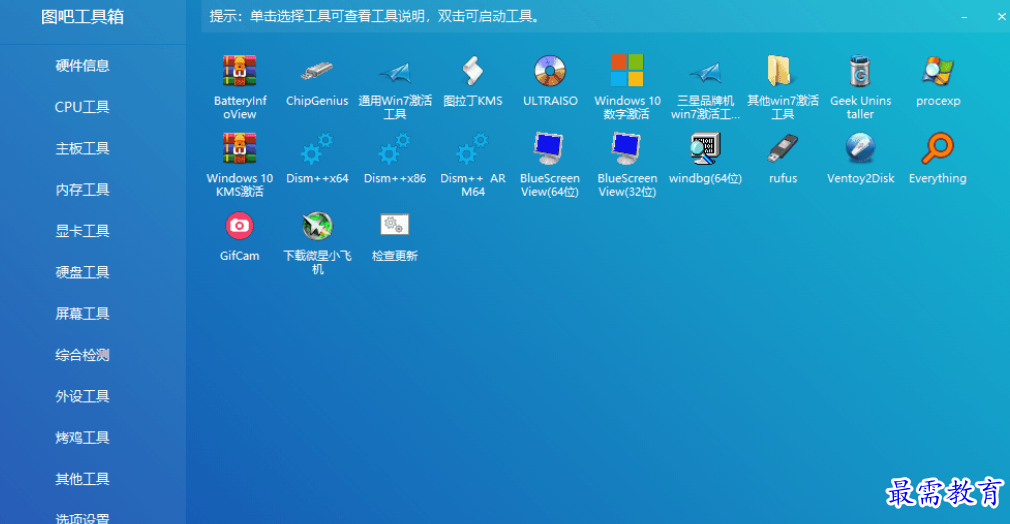Select BlueScreenView(32位) icon

pos(627,148)
